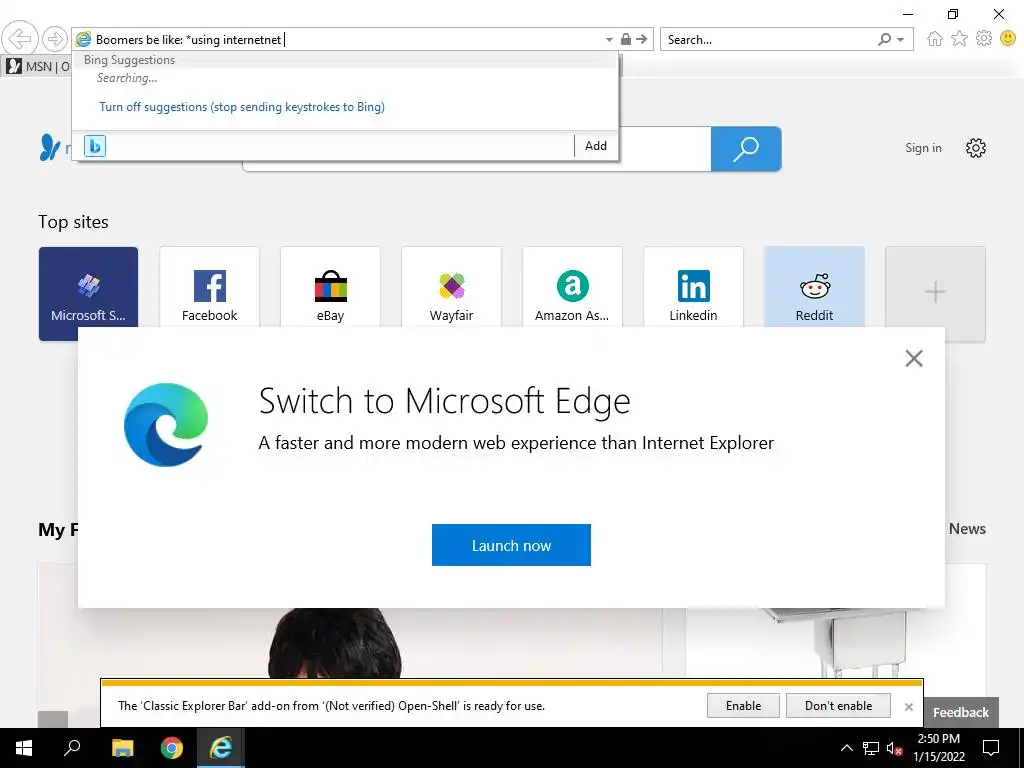Click the smiley feedback icon
Screen dimensions: 1024x768
click(x=1008, y=39)
